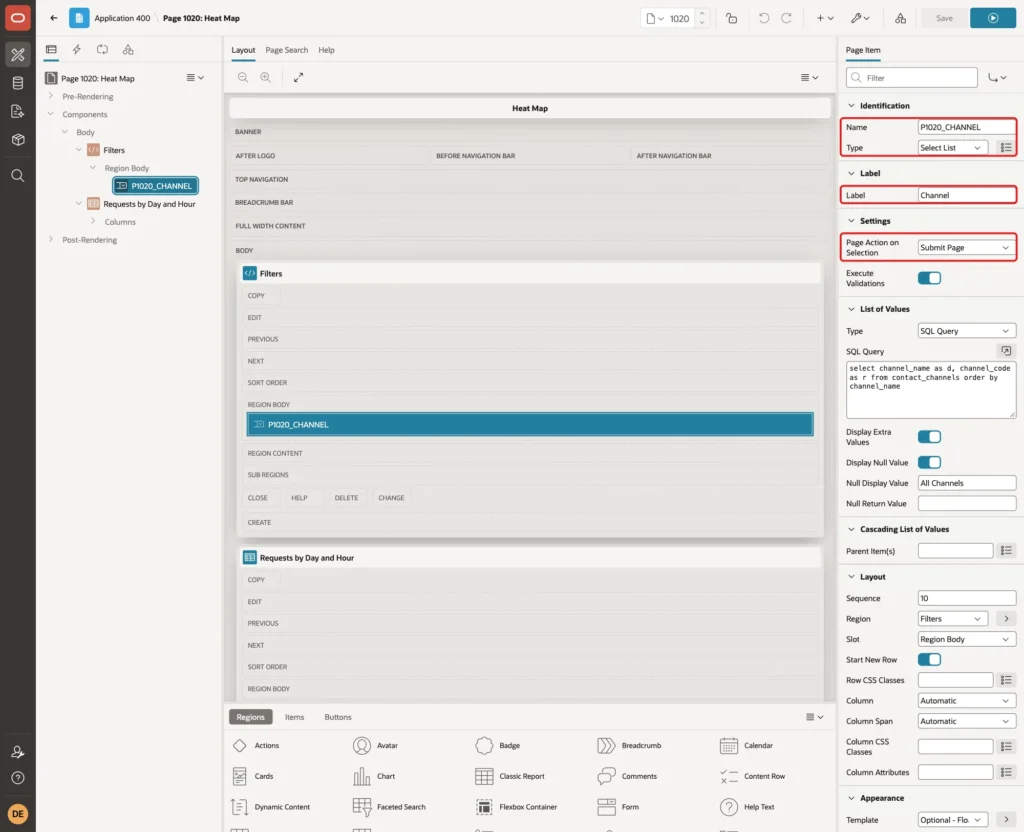Open the Processing tab icon
This screenshot has width=1024, height=832.
click(x=103, y=50)
